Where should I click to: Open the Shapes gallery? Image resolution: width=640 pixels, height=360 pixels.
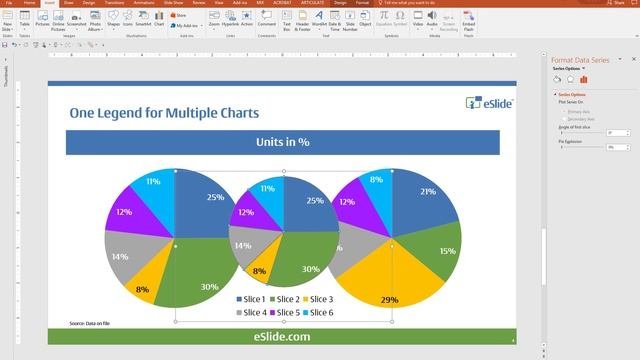point(113,19)
